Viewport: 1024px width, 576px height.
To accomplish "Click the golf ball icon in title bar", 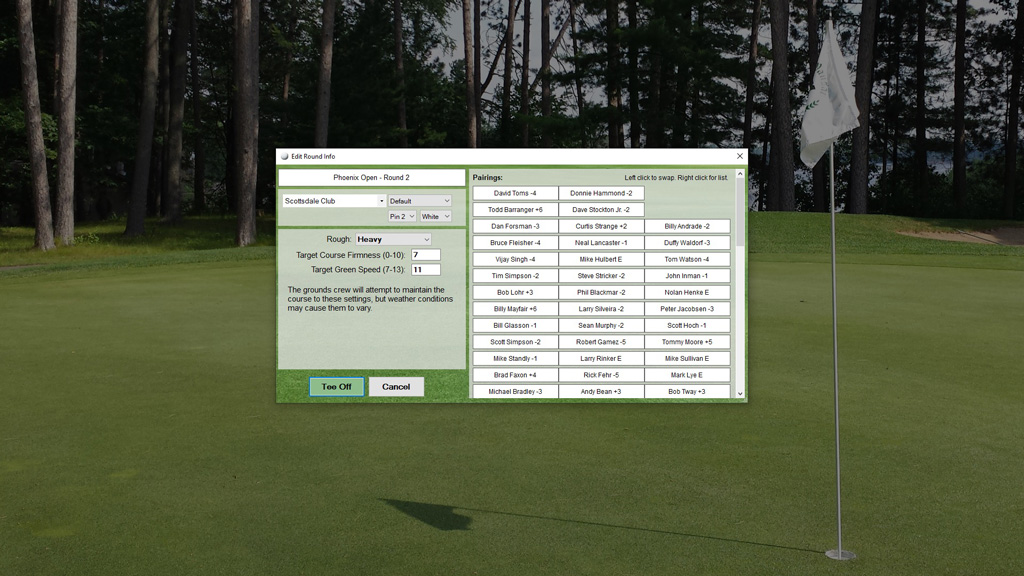I will pyautogui.click(x=284, y=156).
